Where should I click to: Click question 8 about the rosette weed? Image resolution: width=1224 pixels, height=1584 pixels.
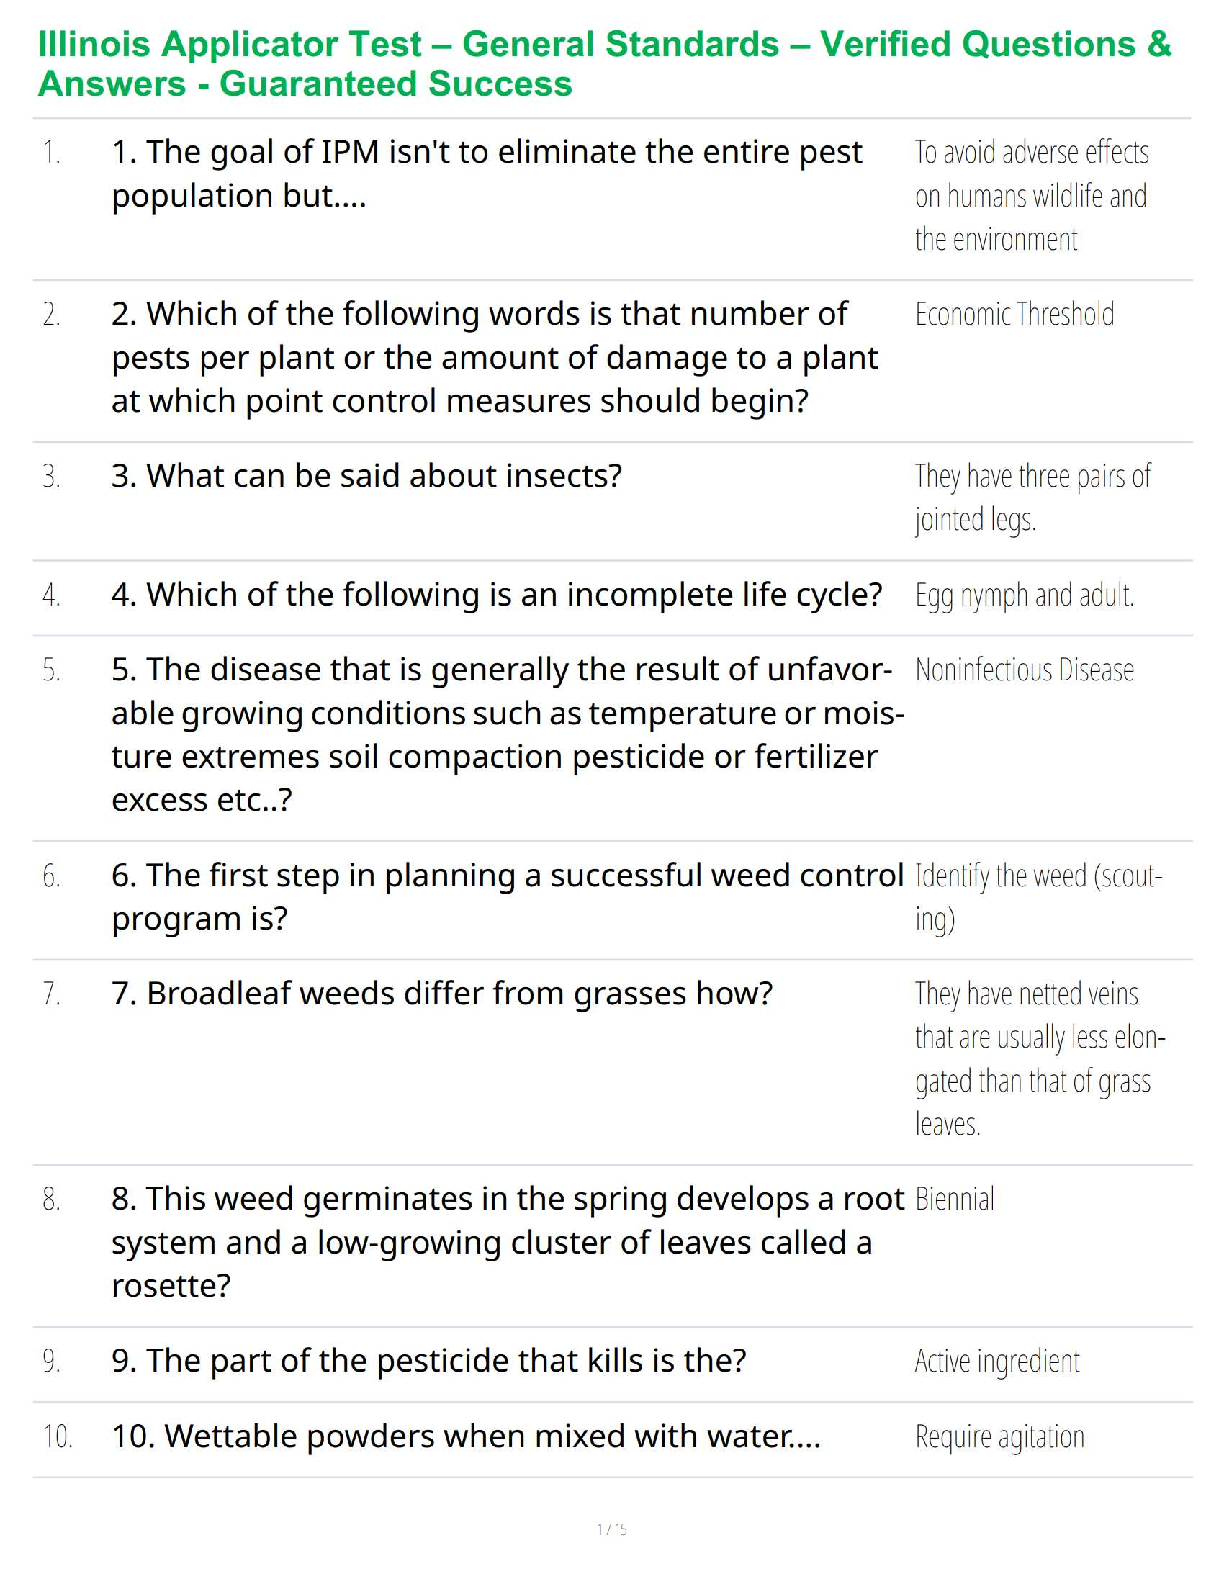tap(507, 1242)
